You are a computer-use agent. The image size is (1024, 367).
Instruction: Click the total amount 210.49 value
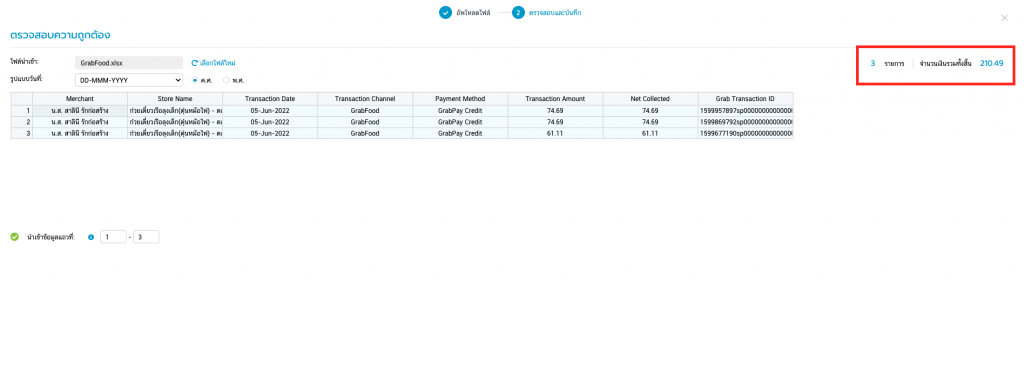click(991, 63)
